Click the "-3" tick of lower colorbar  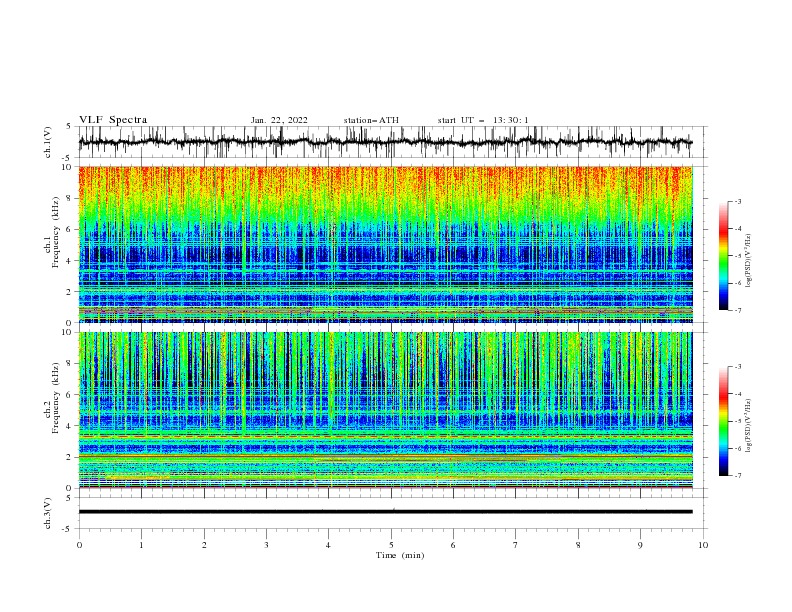(x=737, y=367)
